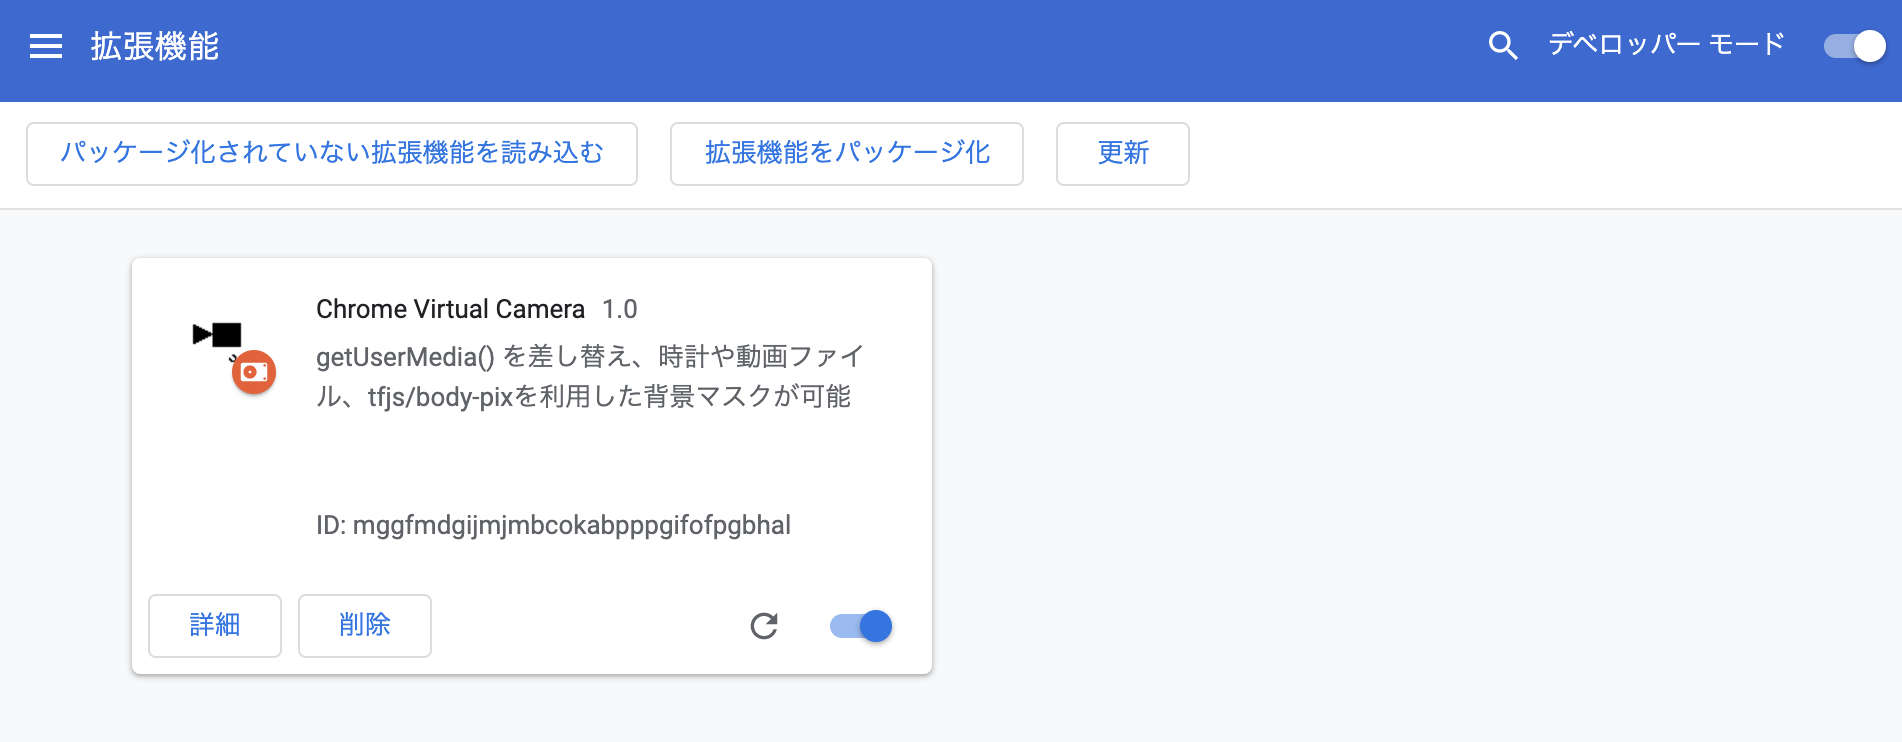1902x742 pixels.
Task: Click パッケージ化されていない拡張機能を読み込む button
Action: click(332, 153)
